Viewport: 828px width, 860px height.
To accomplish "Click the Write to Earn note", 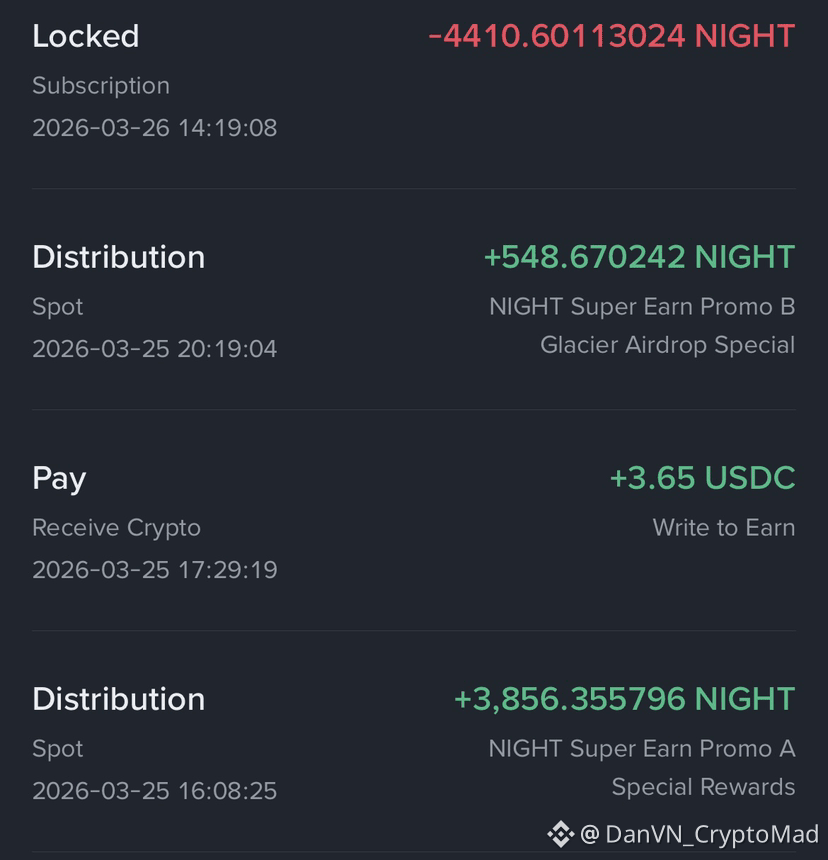I will coord(724,528).
